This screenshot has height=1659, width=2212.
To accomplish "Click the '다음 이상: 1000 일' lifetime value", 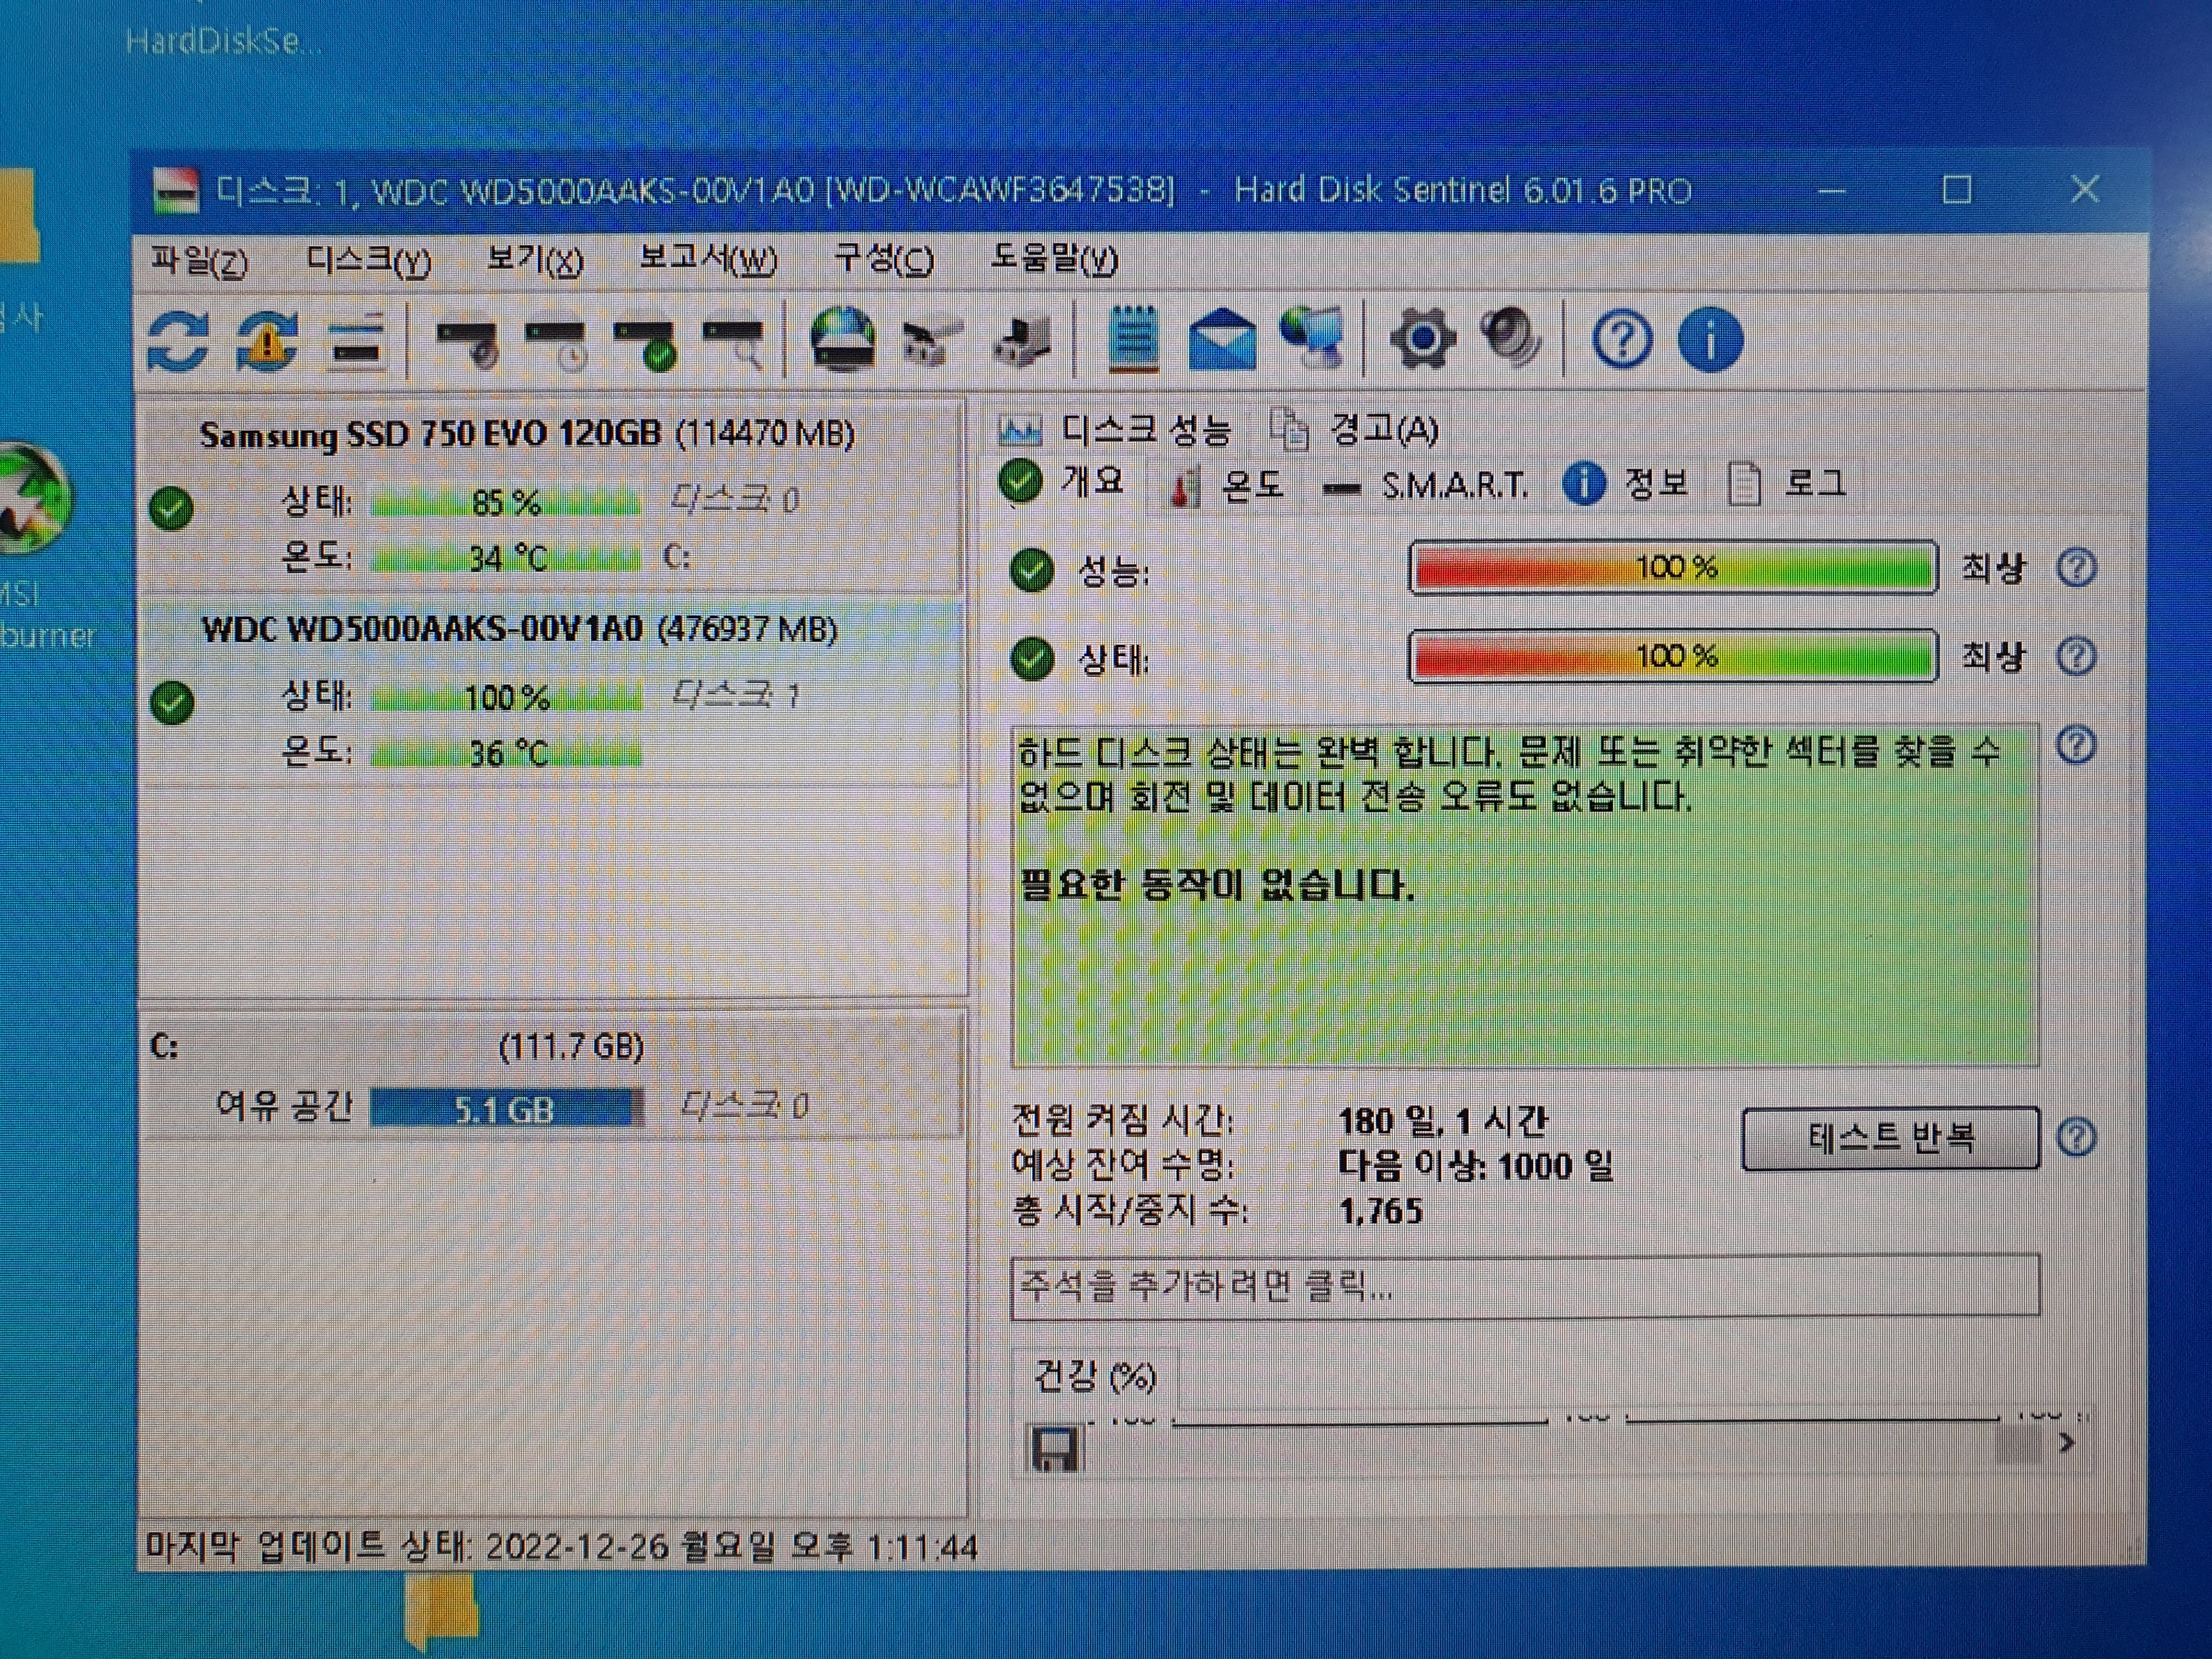I will click(1476, 1166).
